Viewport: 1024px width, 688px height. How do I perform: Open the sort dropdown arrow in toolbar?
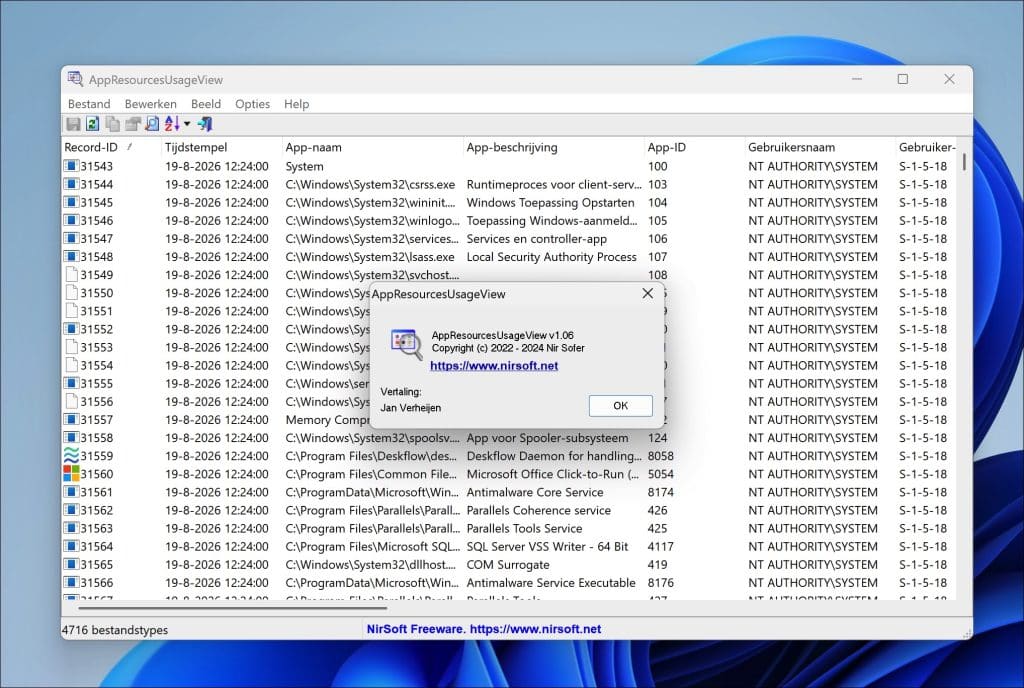click(187, 124)
